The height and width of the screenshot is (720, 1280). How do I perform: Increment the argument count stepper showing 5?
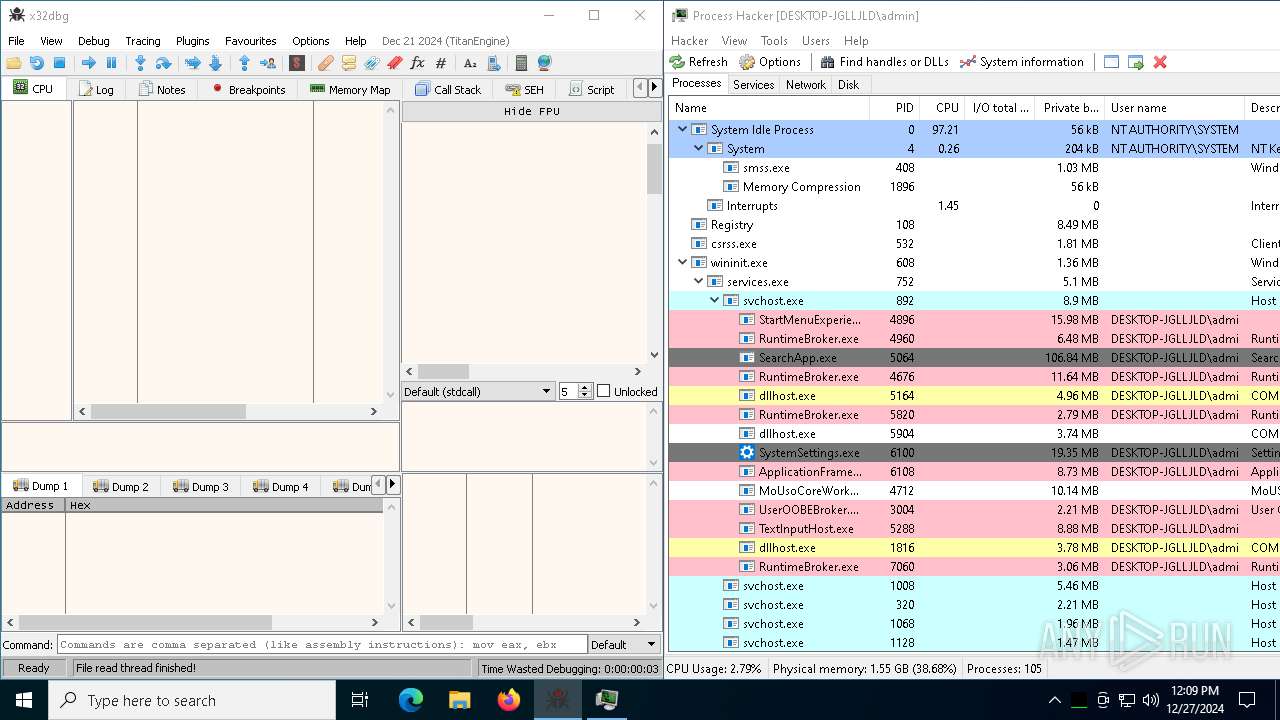click(x=586, y=387)
